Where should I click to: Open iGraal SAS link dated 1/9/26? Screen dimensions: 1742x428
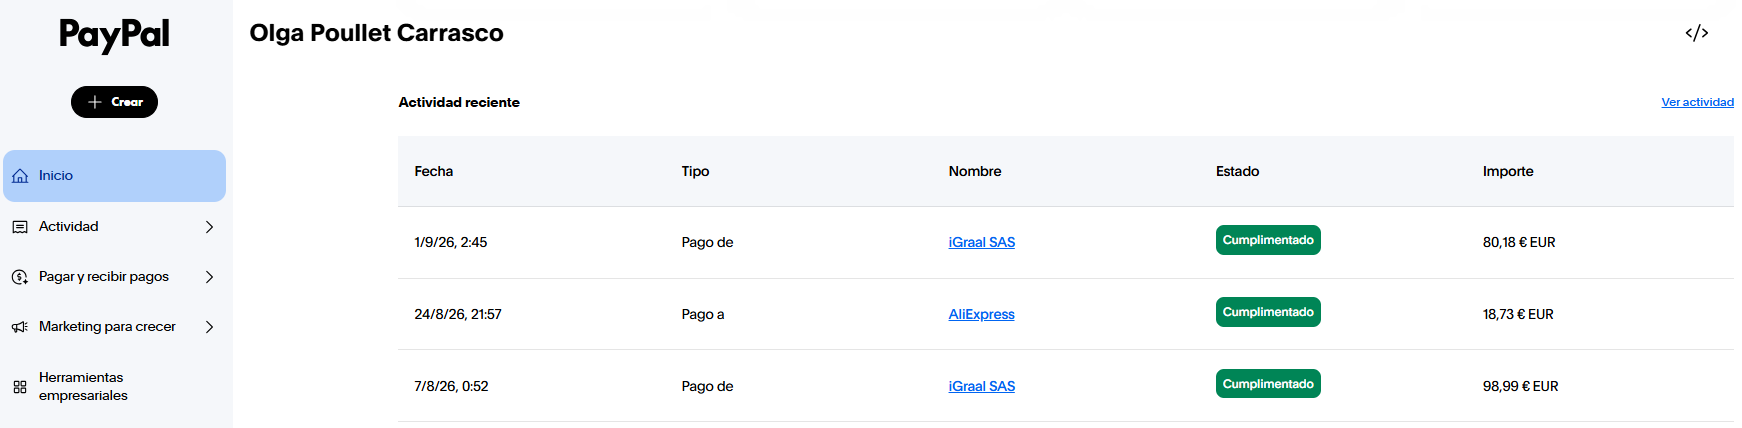pos(981,242)
